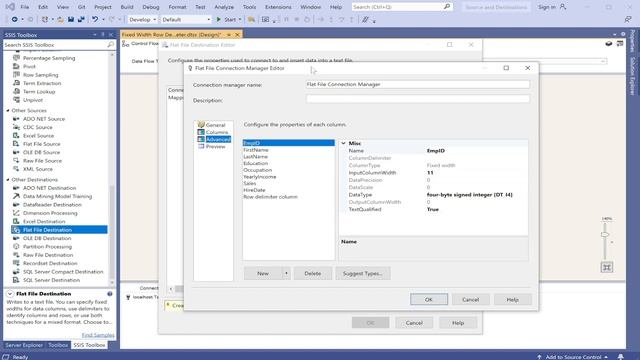Select the XML Source icon
Viewport: 640px width, 360px height.
[16, 169]
